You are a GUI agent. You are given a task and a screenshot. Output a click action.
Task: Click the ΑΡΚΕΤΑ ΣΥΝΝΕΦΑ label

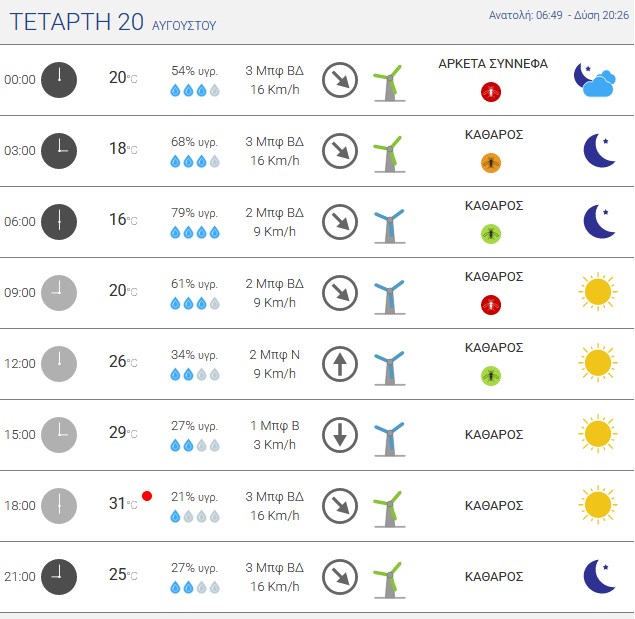493,64
